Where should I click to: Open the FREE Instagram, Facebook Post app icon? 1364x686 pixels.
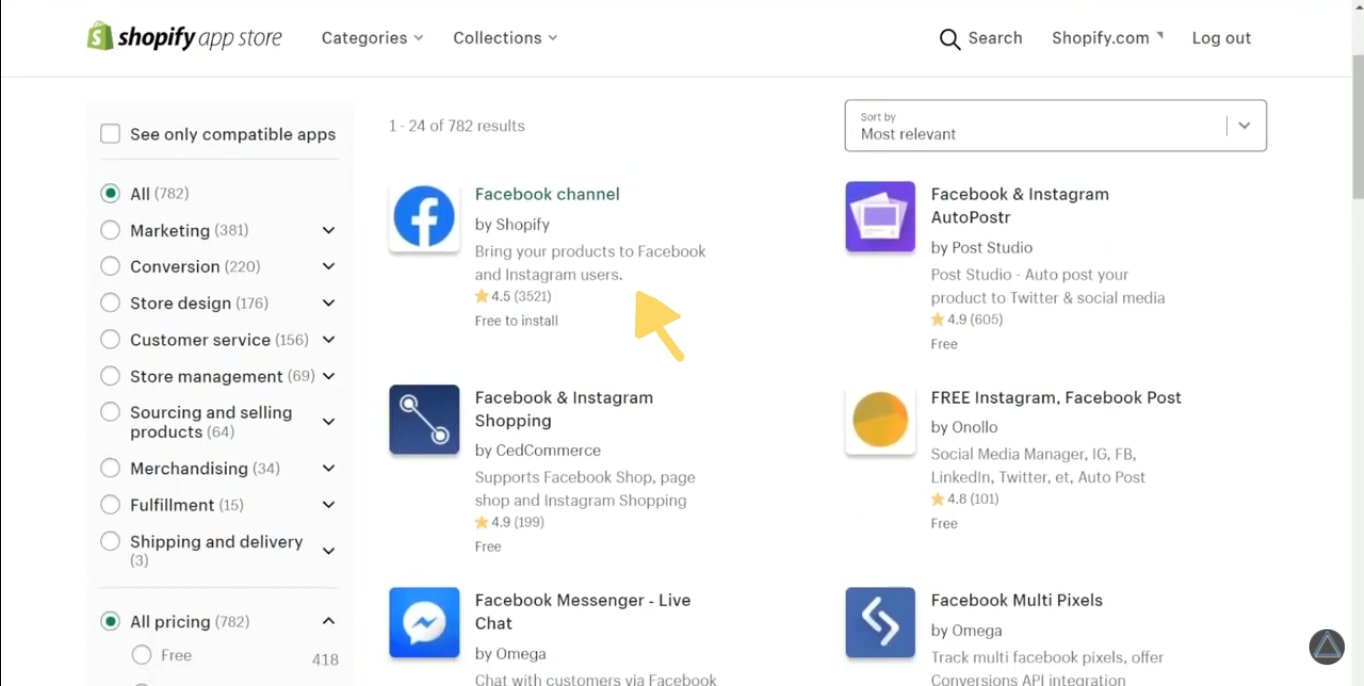tap(880, 420)
